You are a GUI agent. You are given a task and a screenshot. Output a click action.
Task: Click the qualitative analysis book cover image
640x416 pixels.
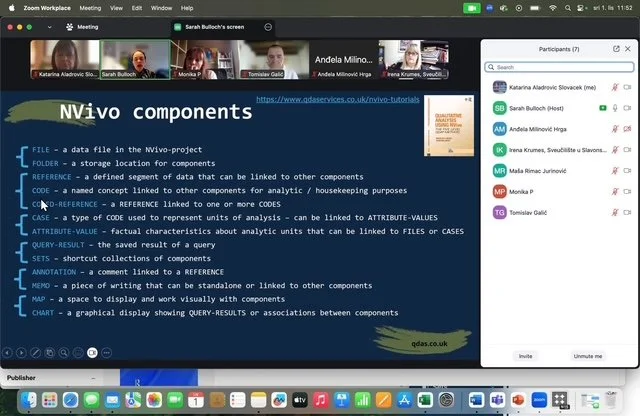(449, 125)
